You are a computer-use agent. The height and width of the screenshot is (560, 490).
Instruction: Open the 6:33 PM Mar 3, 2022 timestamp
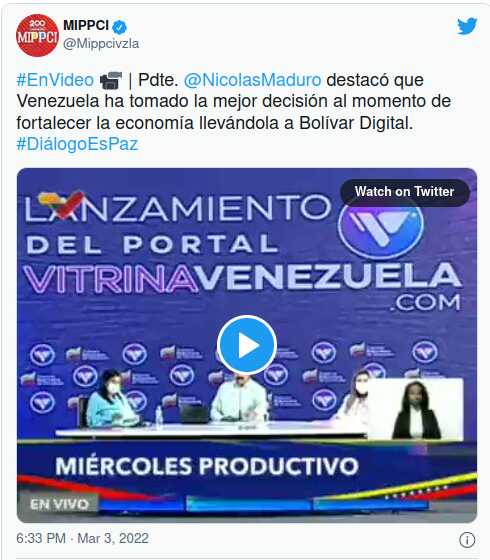(82, 538)
